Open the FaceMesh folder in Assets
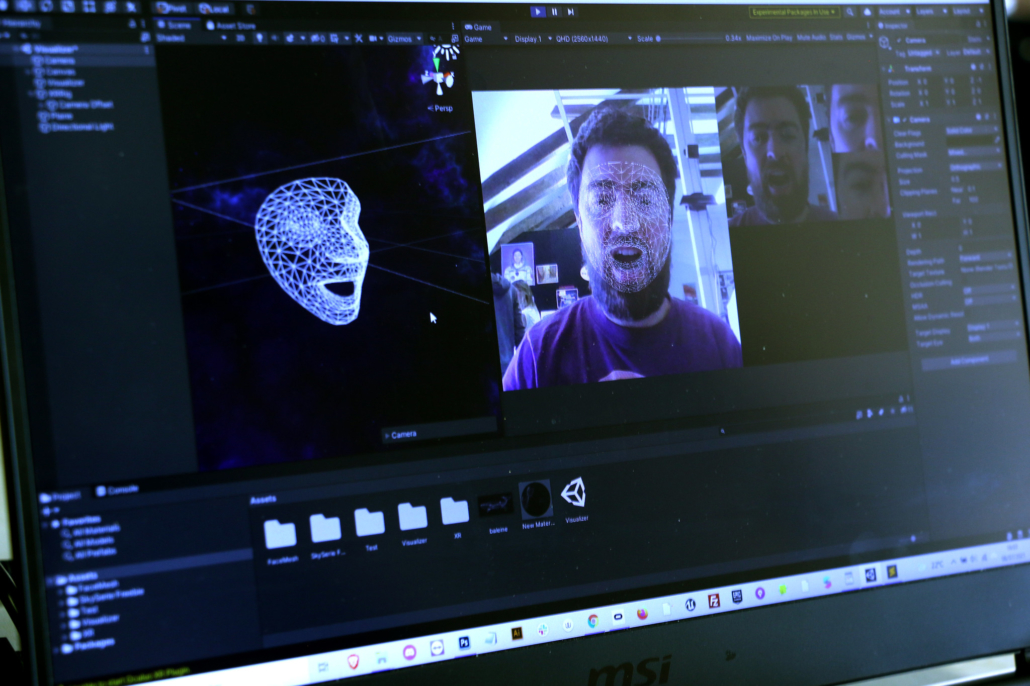The height and width of the screenshot is (686, 1030). coord(280,535)
